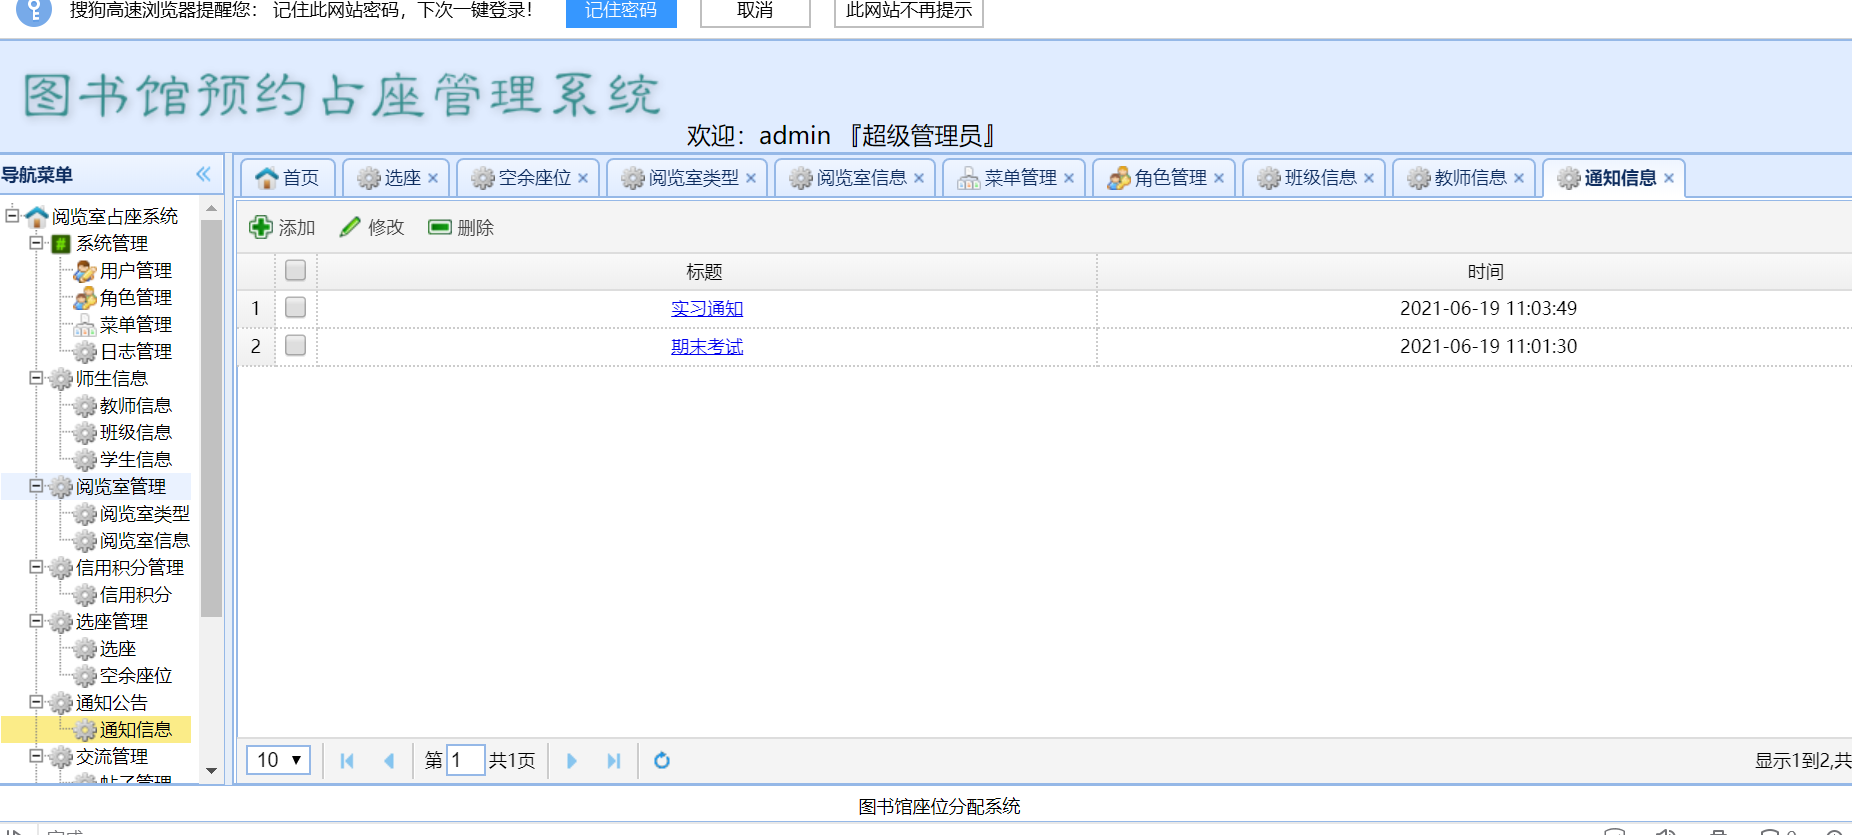Collapse the 系统管理 tree node

point(36,242)
